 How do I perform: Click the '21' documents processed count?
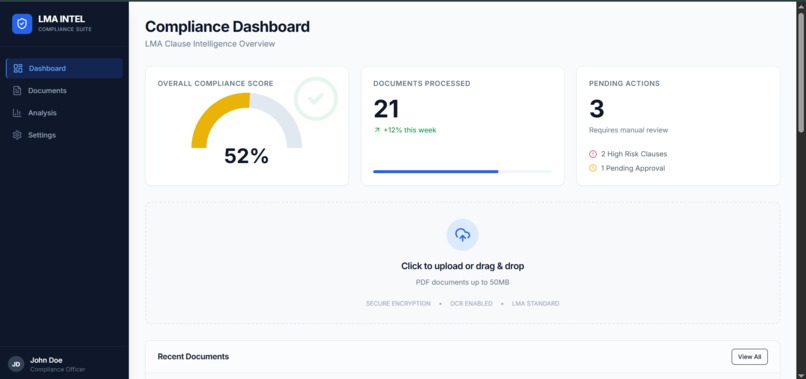[x=386, y=109]
